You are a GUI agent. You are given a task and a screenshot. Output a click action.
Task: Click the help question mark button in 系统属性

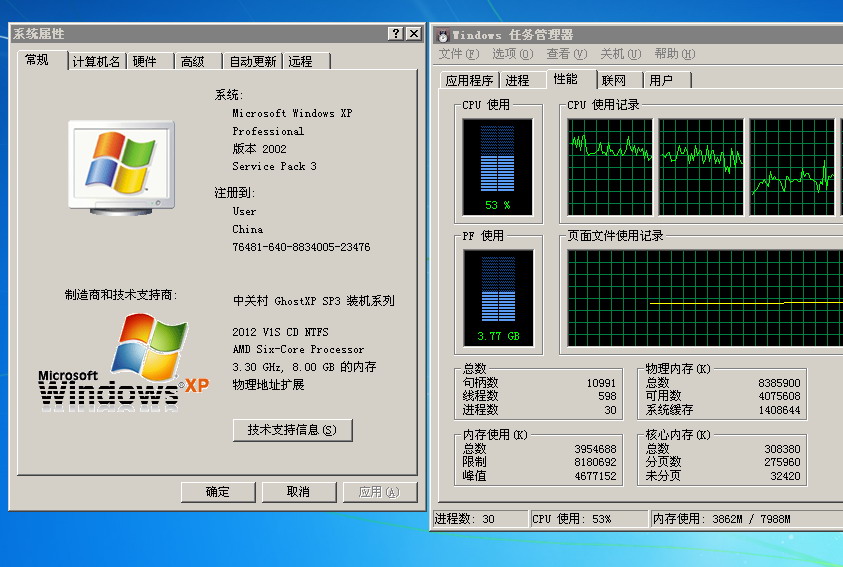[x=395, y=33]
